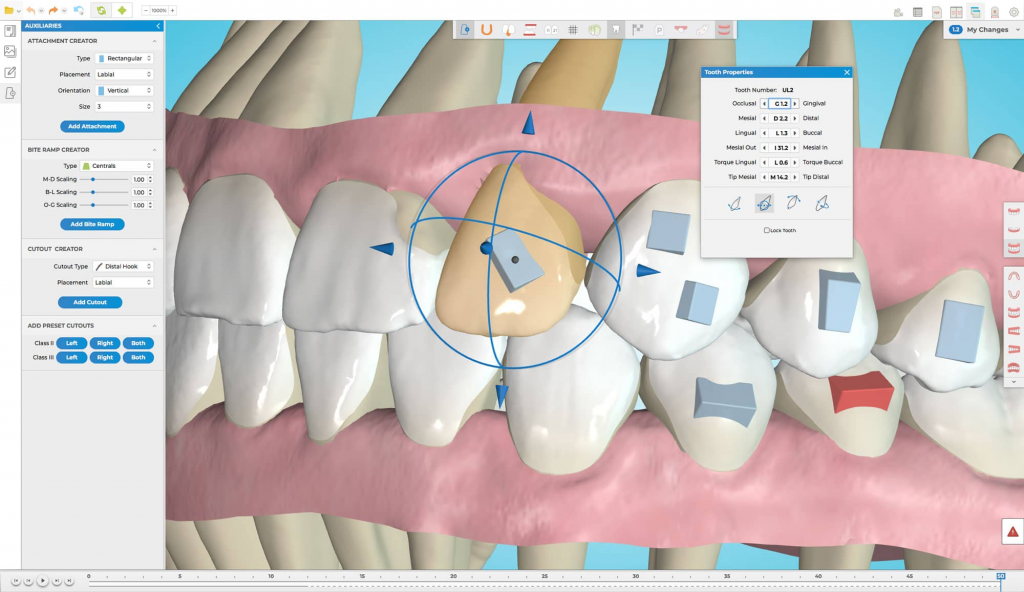
Task: Open the attachment Type Rectangular dropdown
Action: click(x=124, y=59)
